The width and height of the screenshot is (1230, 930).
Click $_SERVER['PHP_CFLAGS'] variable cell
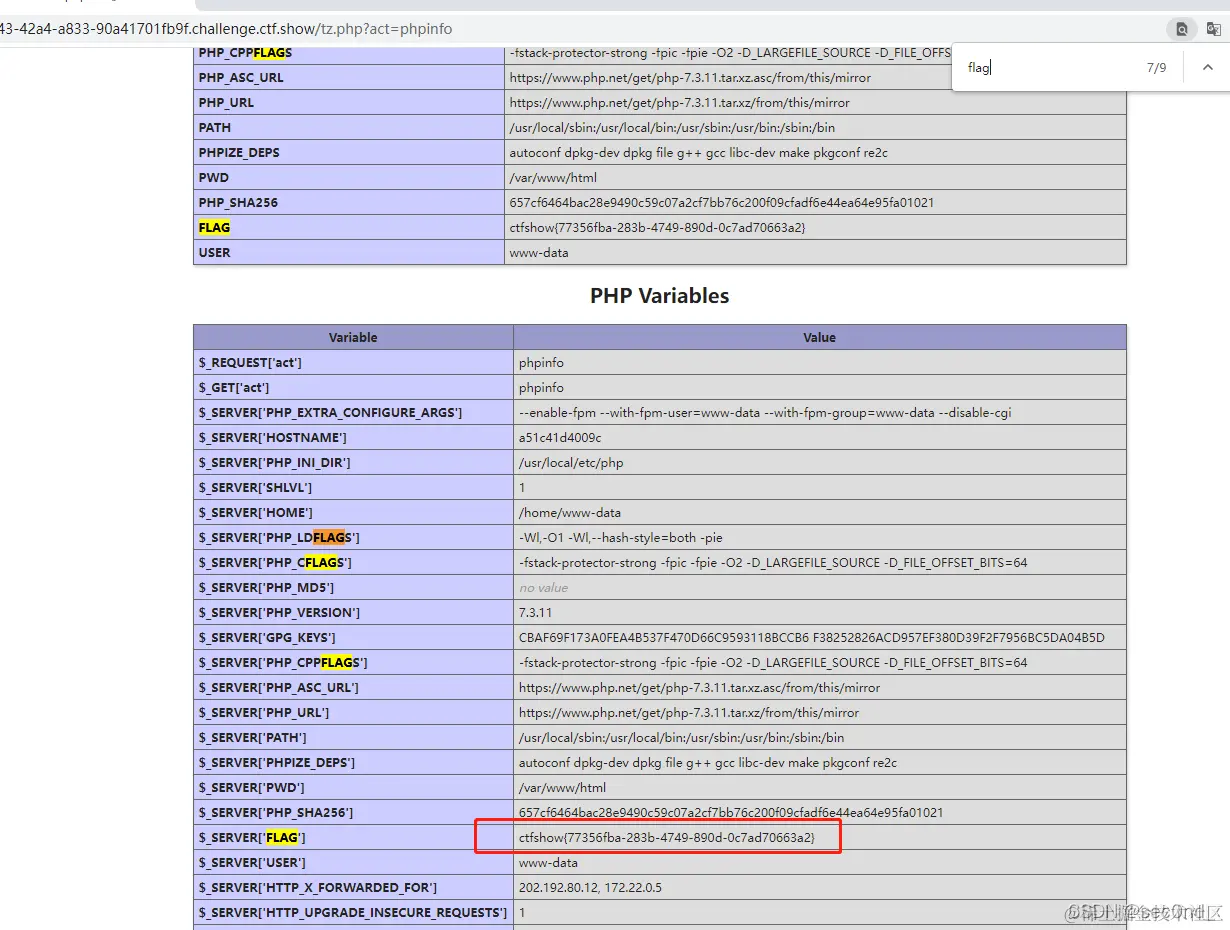tap(353, 562)
